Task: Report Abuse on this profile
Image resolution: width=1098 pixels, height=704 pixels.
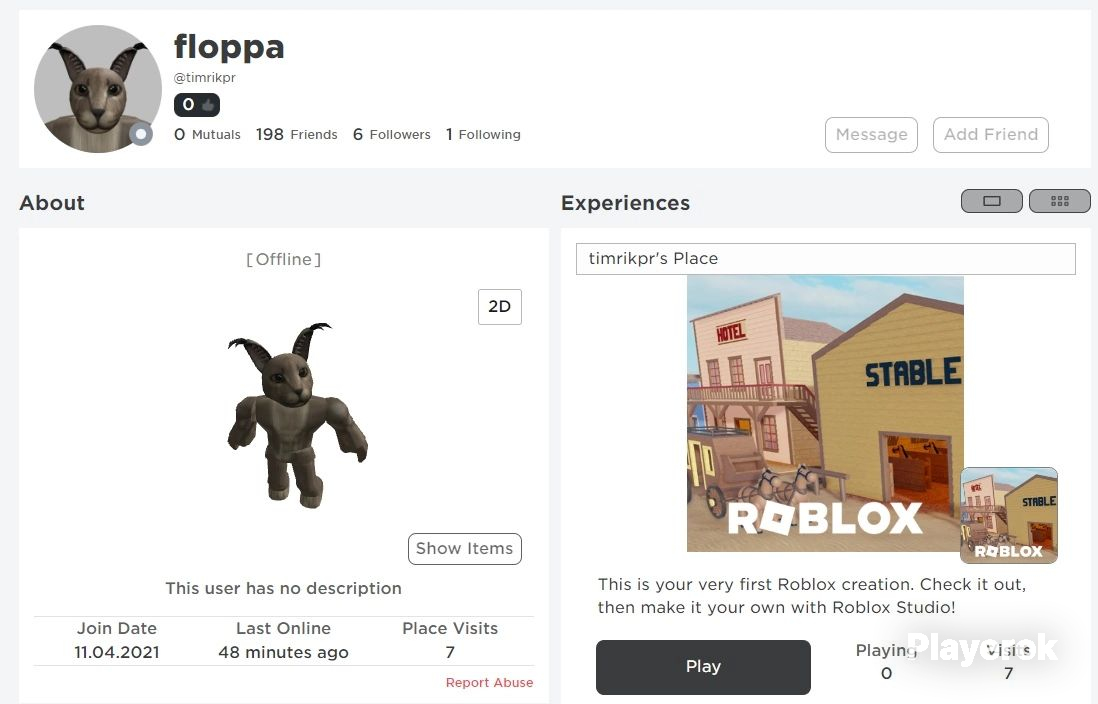Action: (x=489, y=682)
